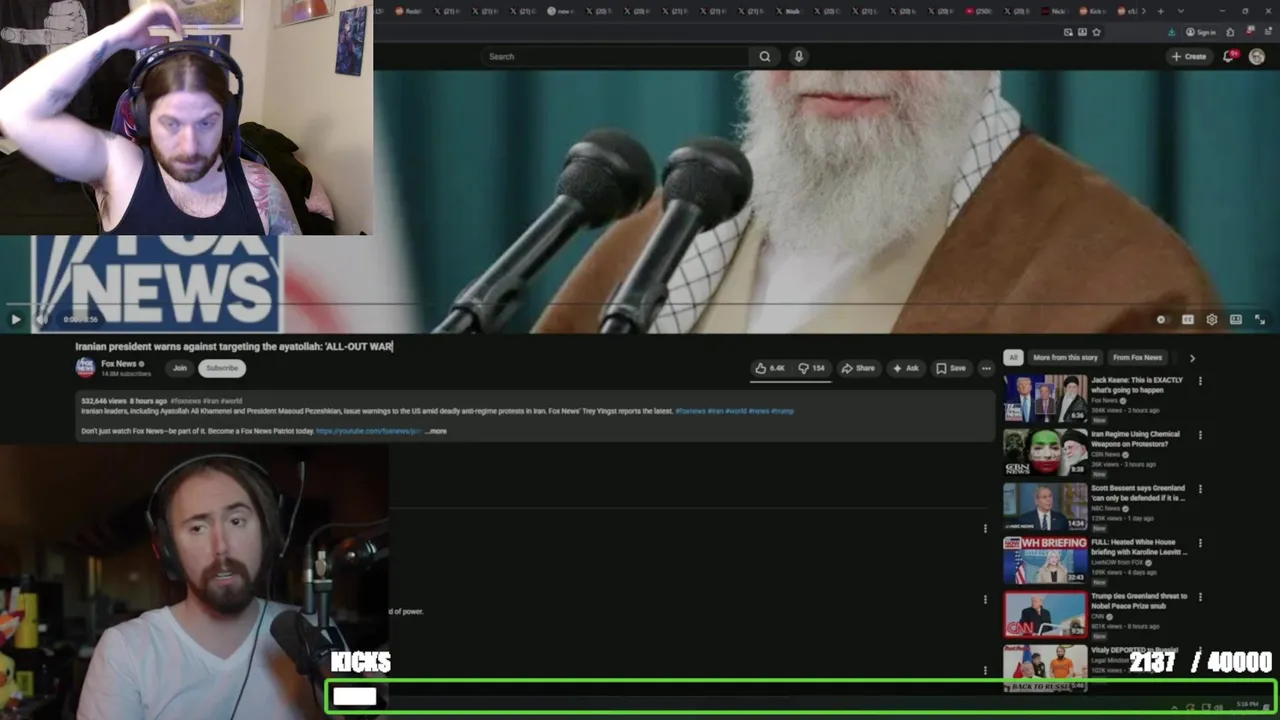This screenshot has height=720, width=1280.
Task: Open options for White House briefing video
Action: [1200, 543]
